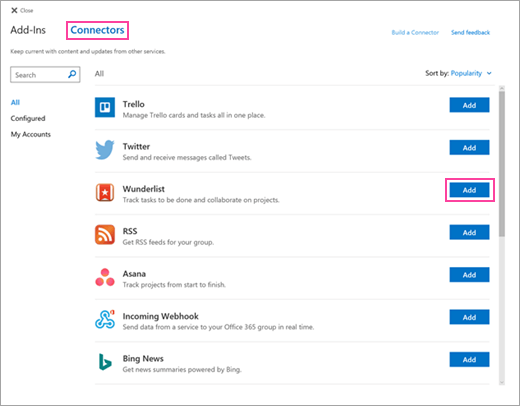Screen dimensions: 520x406
Task: Click the Twitter bird icon
Action: coord(105,150)
